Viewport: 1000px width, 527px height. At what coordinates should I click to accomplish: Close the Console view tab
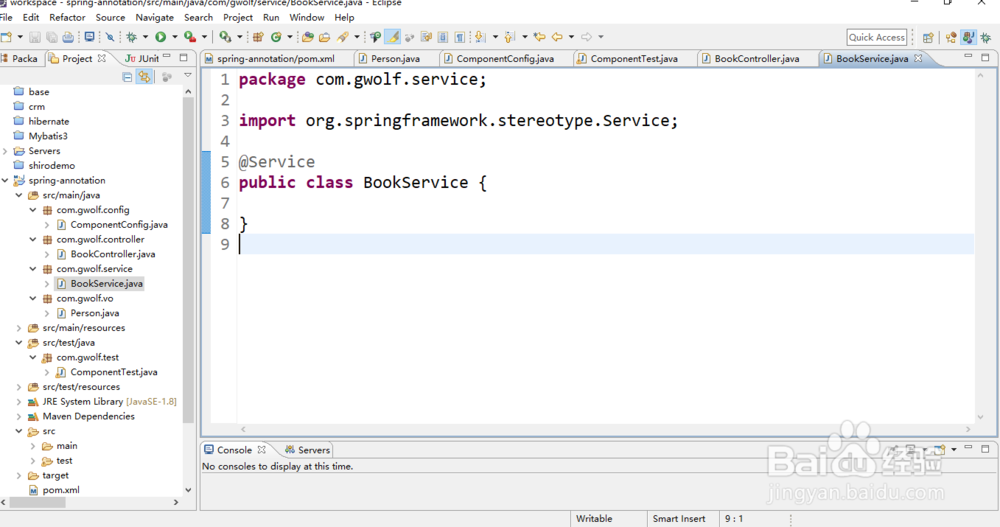pos(261,450)
